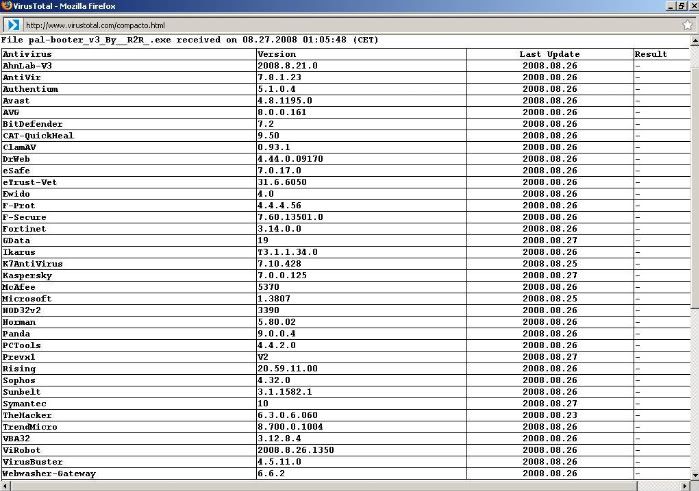Screen dimensions: 699x491
Task: Click the Result column header
Action: tap(651, 54)
